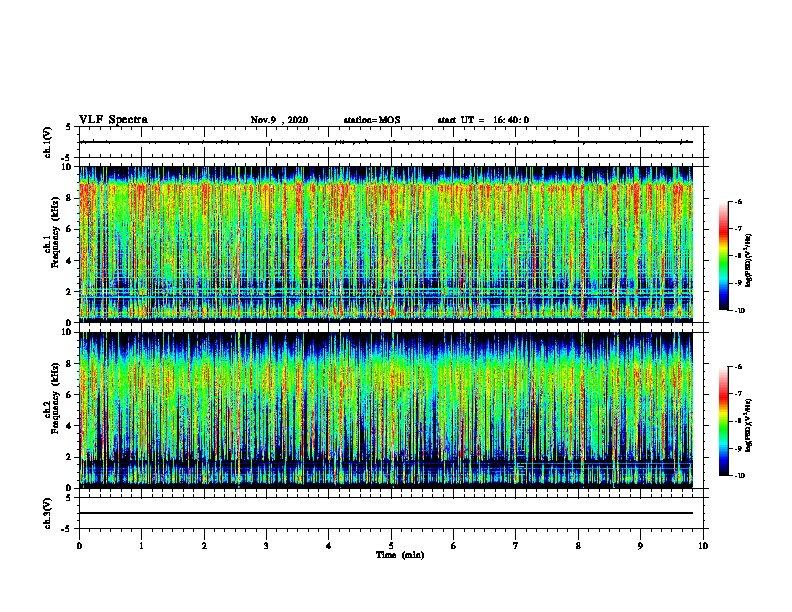Click the "-6" label on ch.1 color bar
Screen dimensions: 792x612
[x=738, y=201]
